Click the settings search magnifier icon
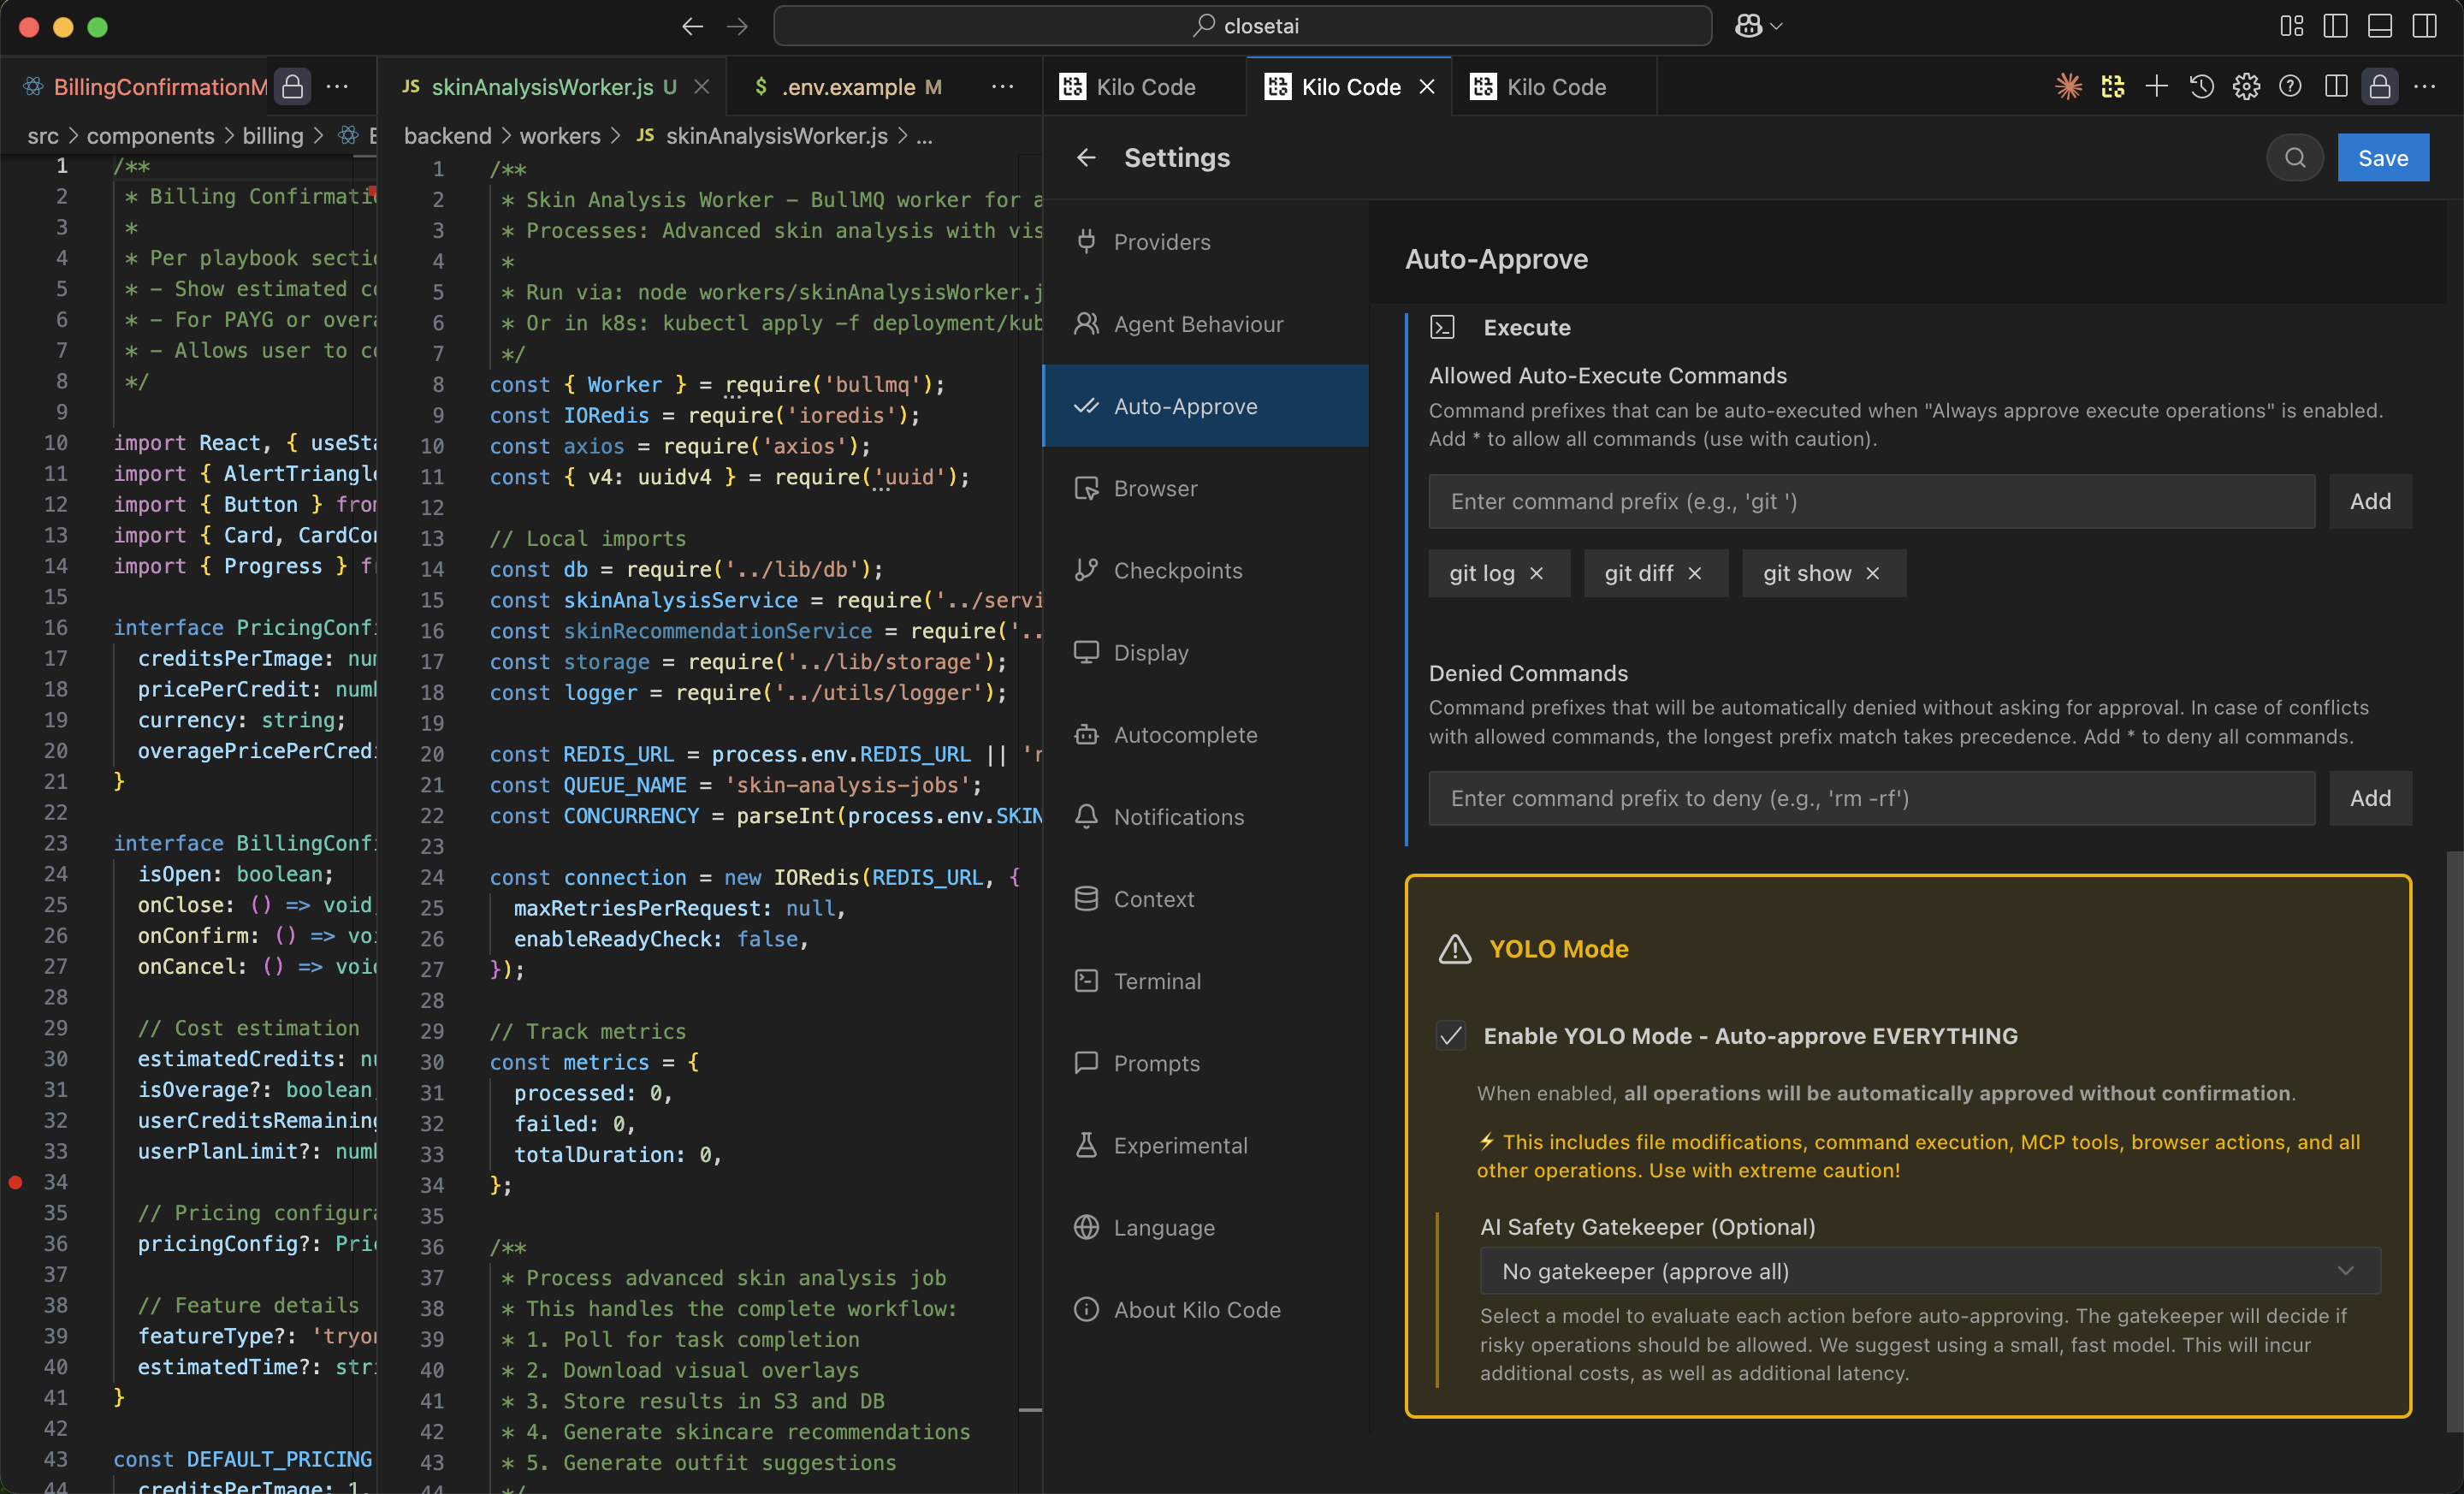2464x1494 pixels. coord(2294,158)
